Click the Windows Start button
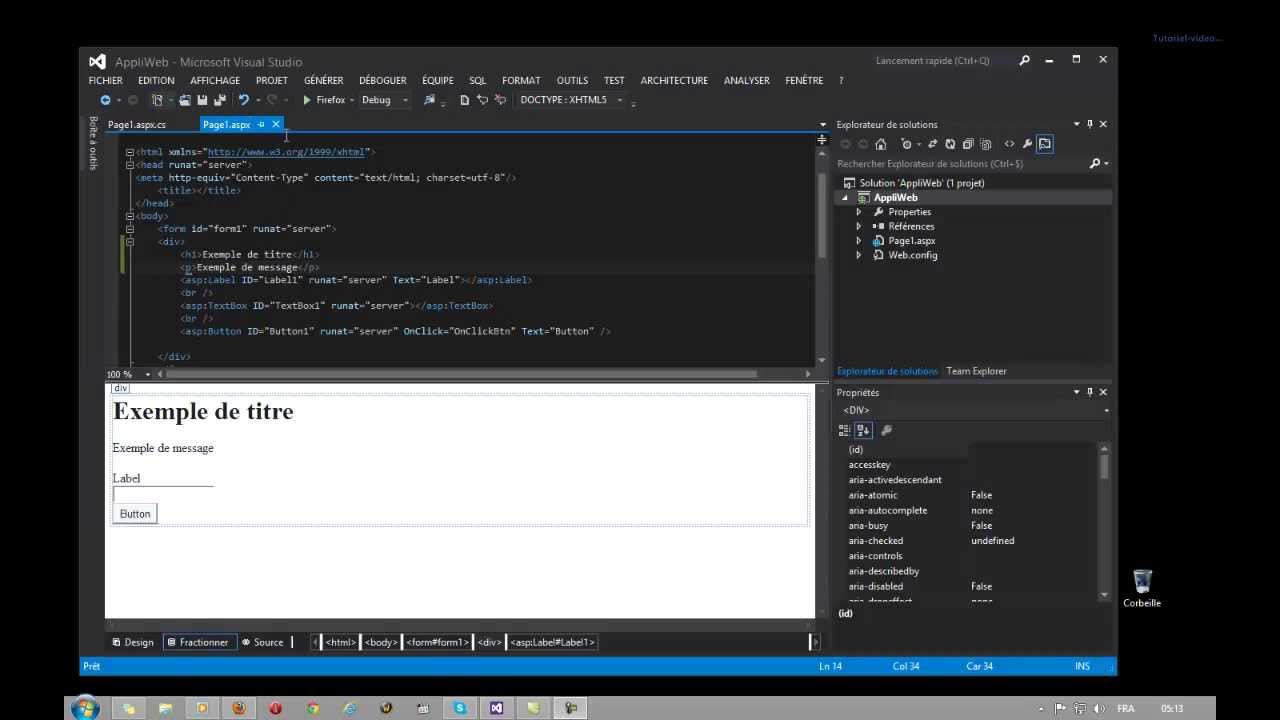 (86, 708)
